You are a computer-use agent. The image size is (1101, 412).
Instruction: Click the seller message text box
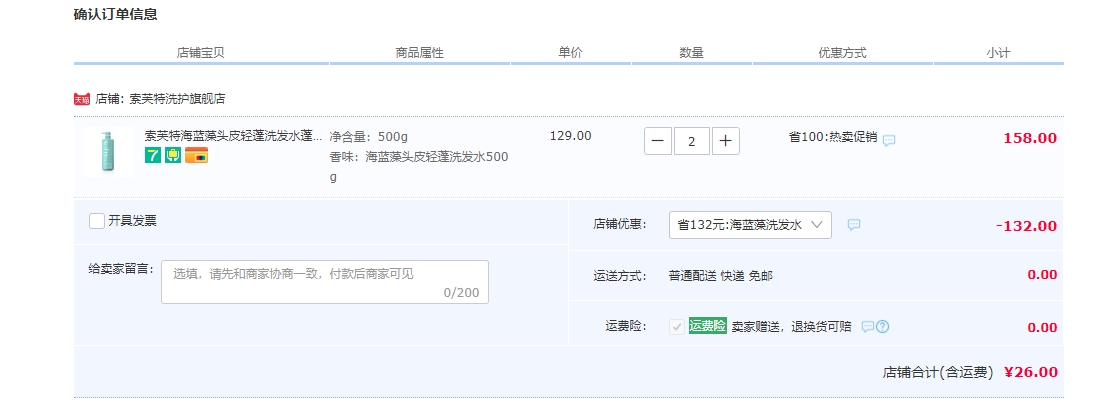point(324,282)
